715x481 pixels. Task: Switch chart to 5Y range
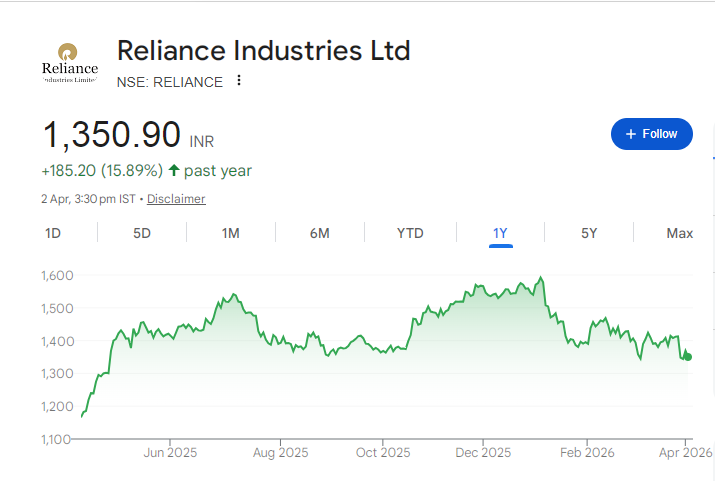589,233
